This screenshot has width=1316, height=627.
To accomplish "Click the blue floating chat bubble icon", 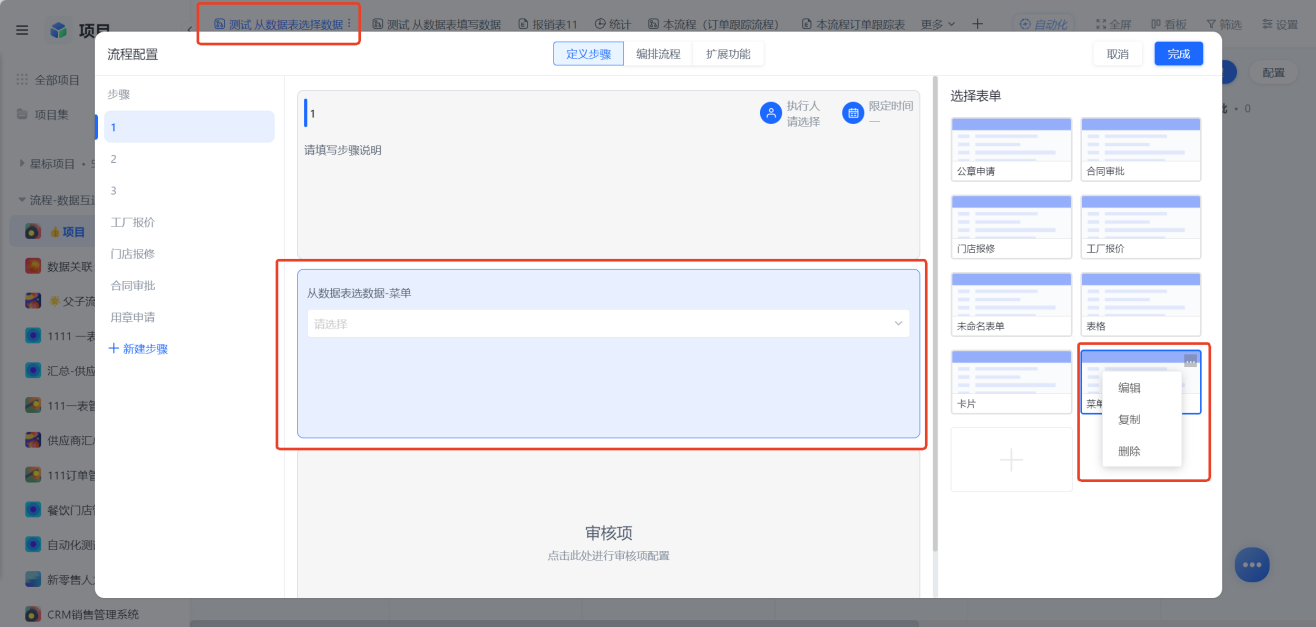I will (1252, 565).
